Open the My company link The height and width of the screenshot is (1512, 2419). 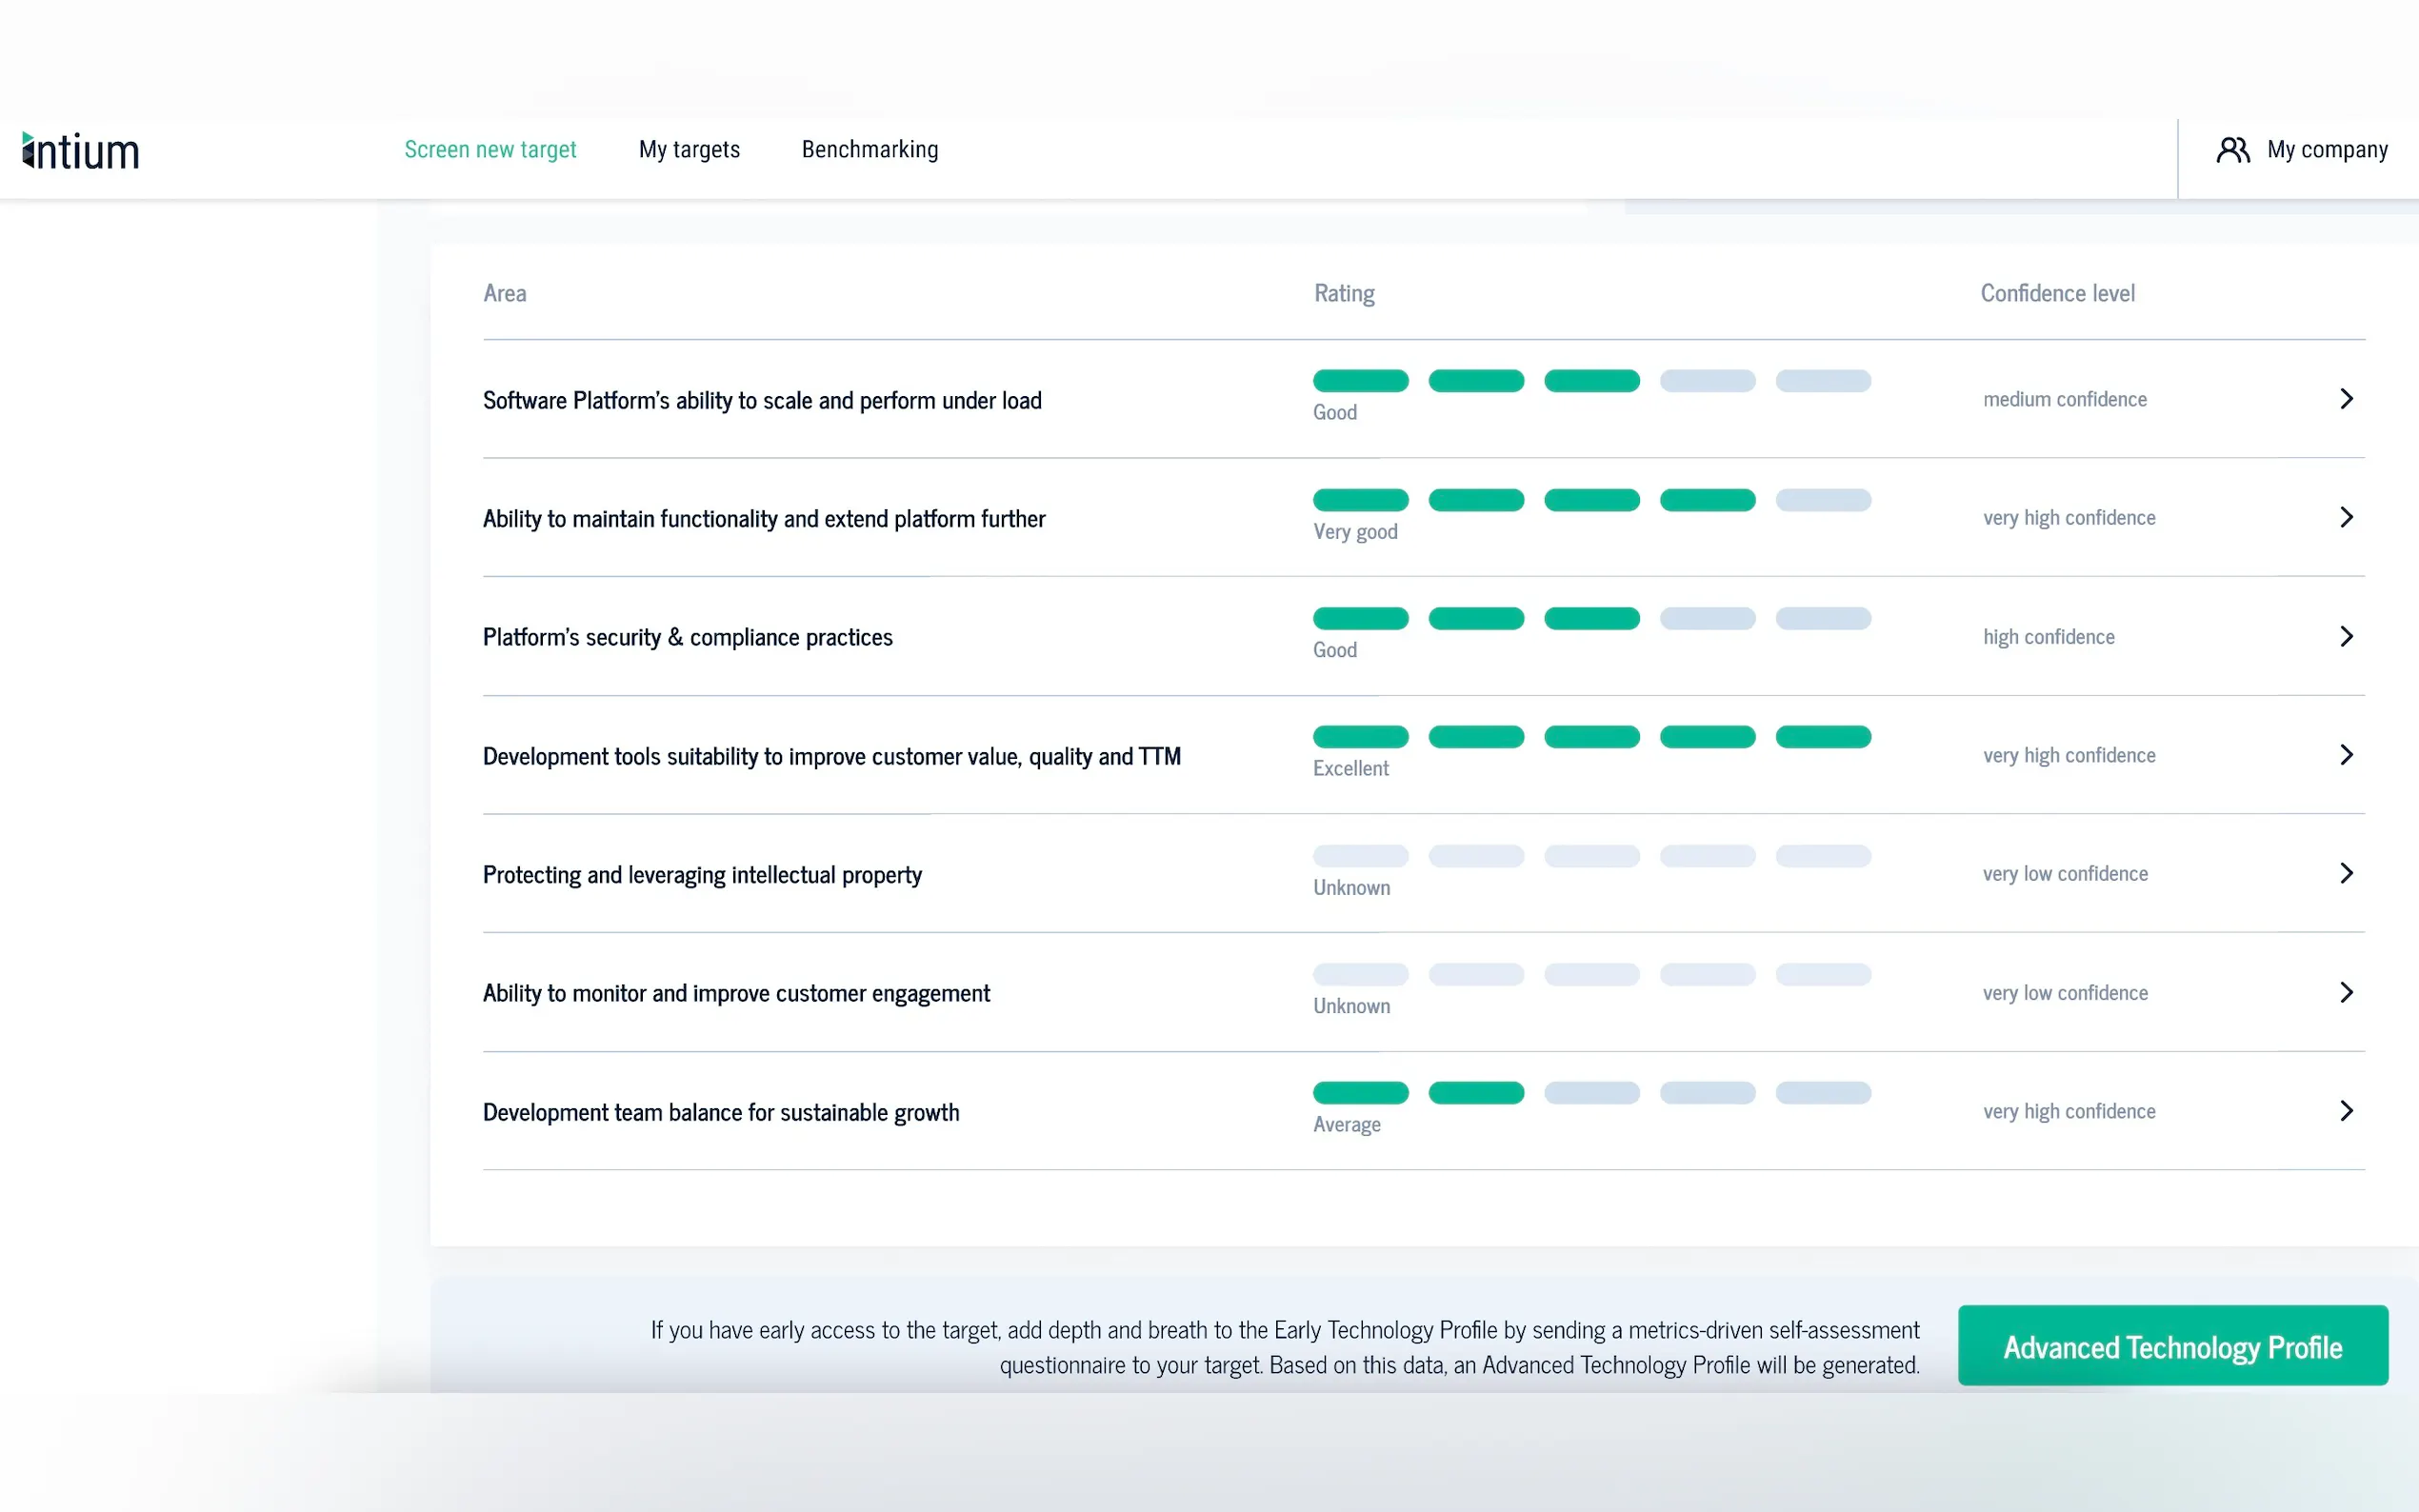pos(2326,150)
